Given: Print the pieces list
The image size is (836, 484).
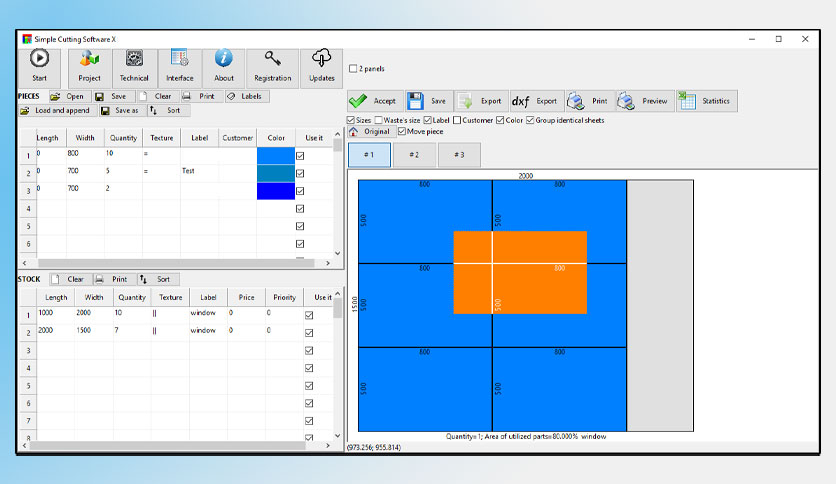Looking at the screenshot, I should (201, 96).
